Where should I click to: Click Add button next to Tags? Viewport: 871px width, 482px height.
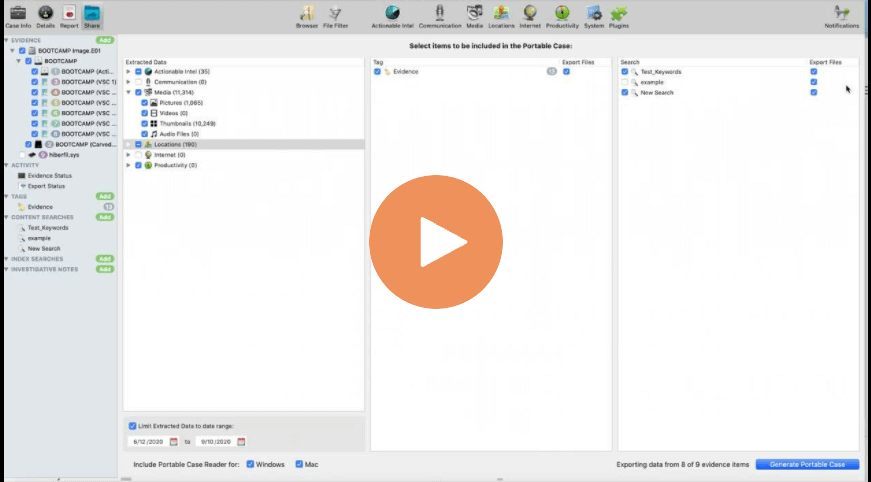coord(105,196)
